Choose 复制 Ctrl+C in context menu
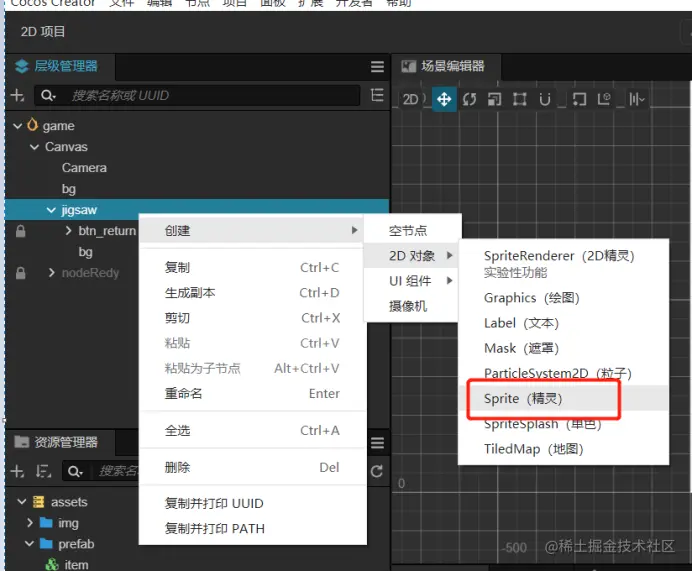693x572 pixels. pyautogui.click(x=252, y=267)
